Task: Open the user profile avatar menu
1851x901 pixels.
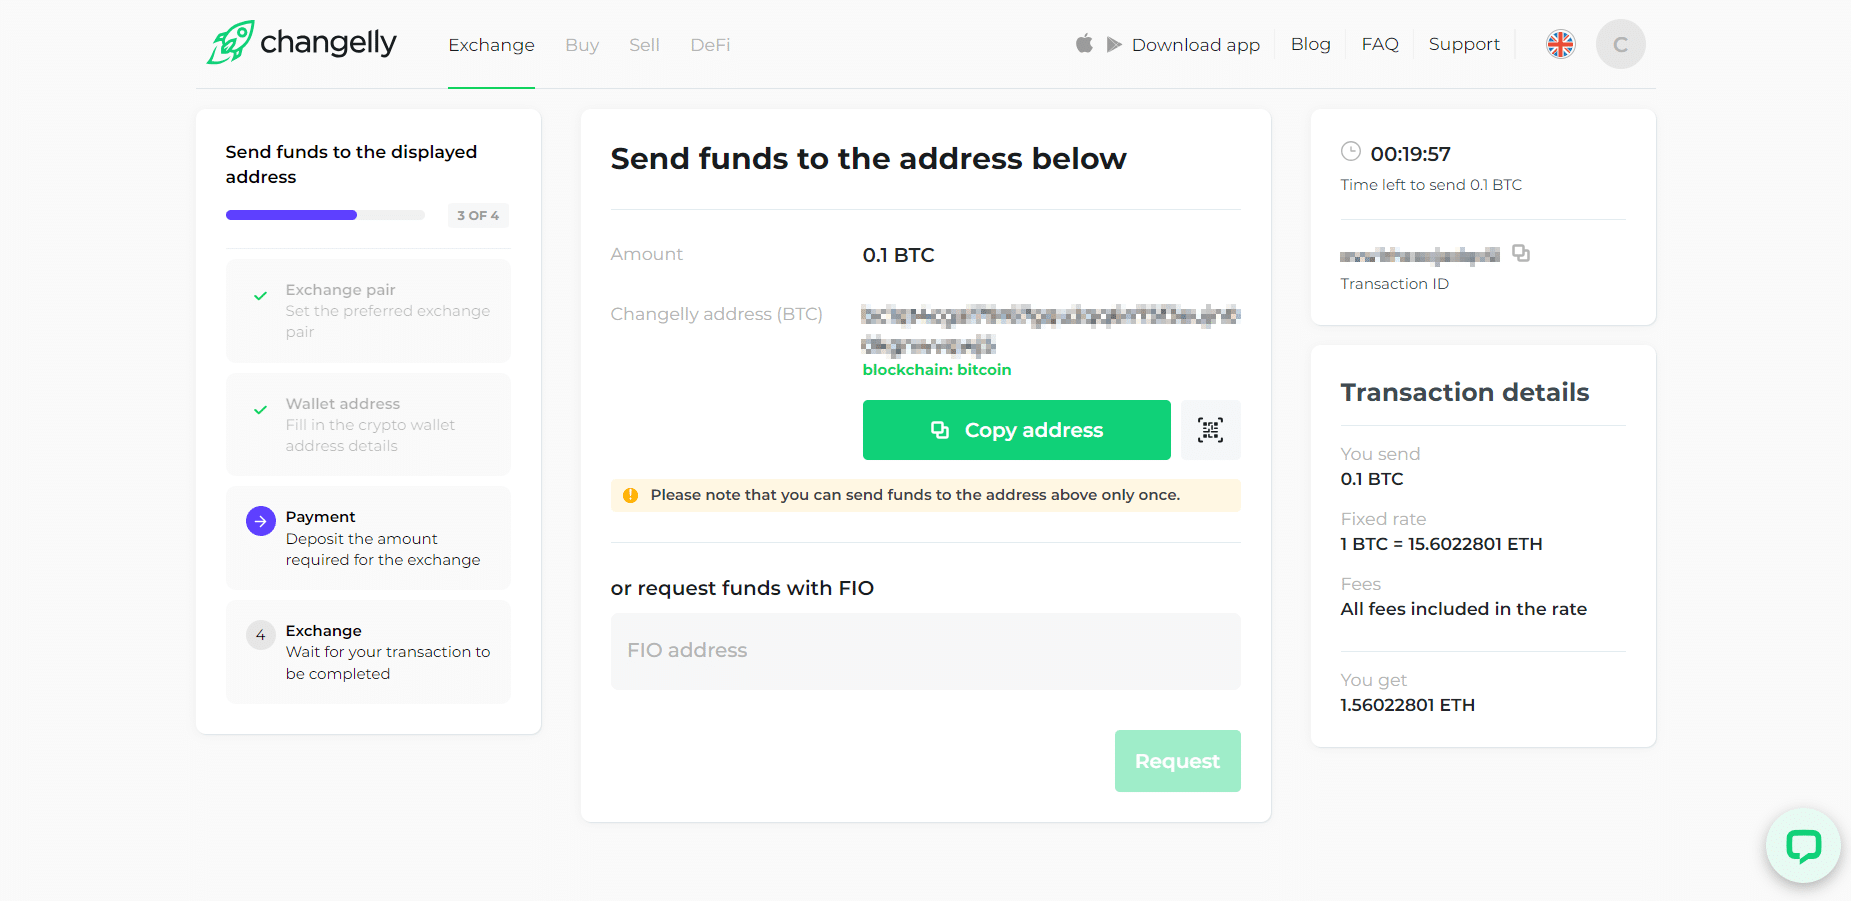Action: coord(1620,44)
